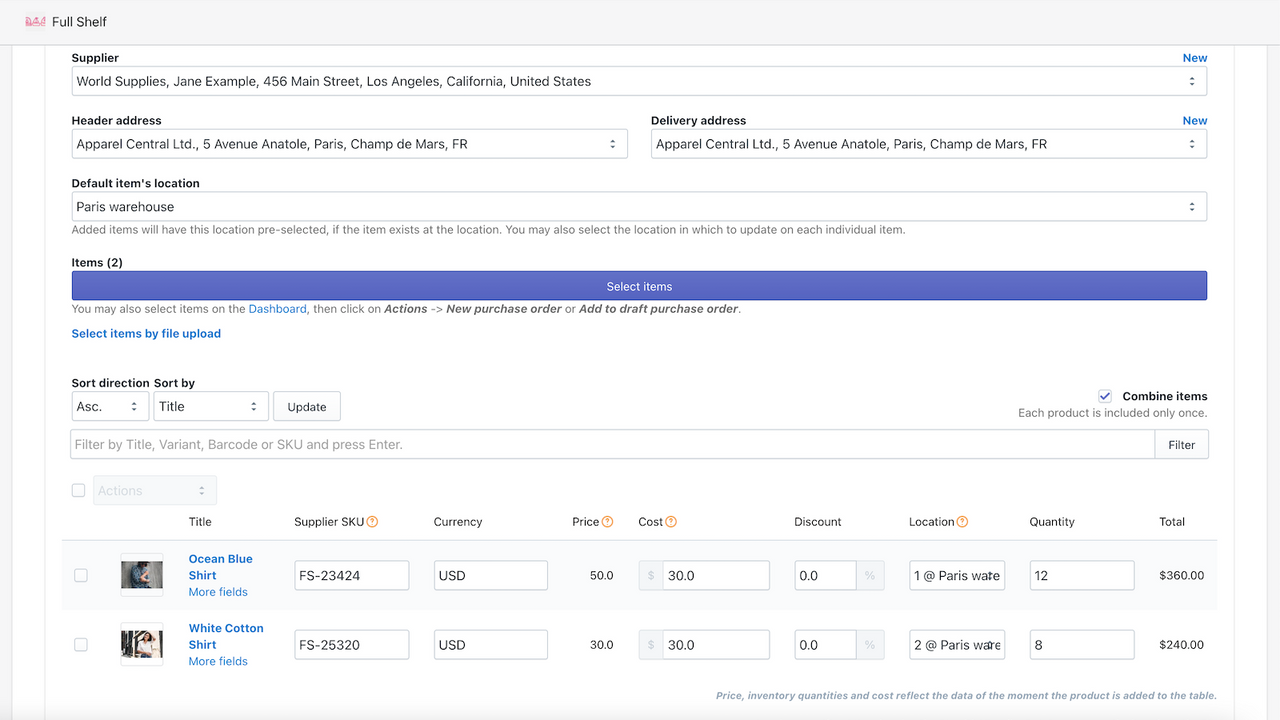Open Ocean Blue Shirt product thumbnail
The image size is (1280, 720).
coord(141,575)
